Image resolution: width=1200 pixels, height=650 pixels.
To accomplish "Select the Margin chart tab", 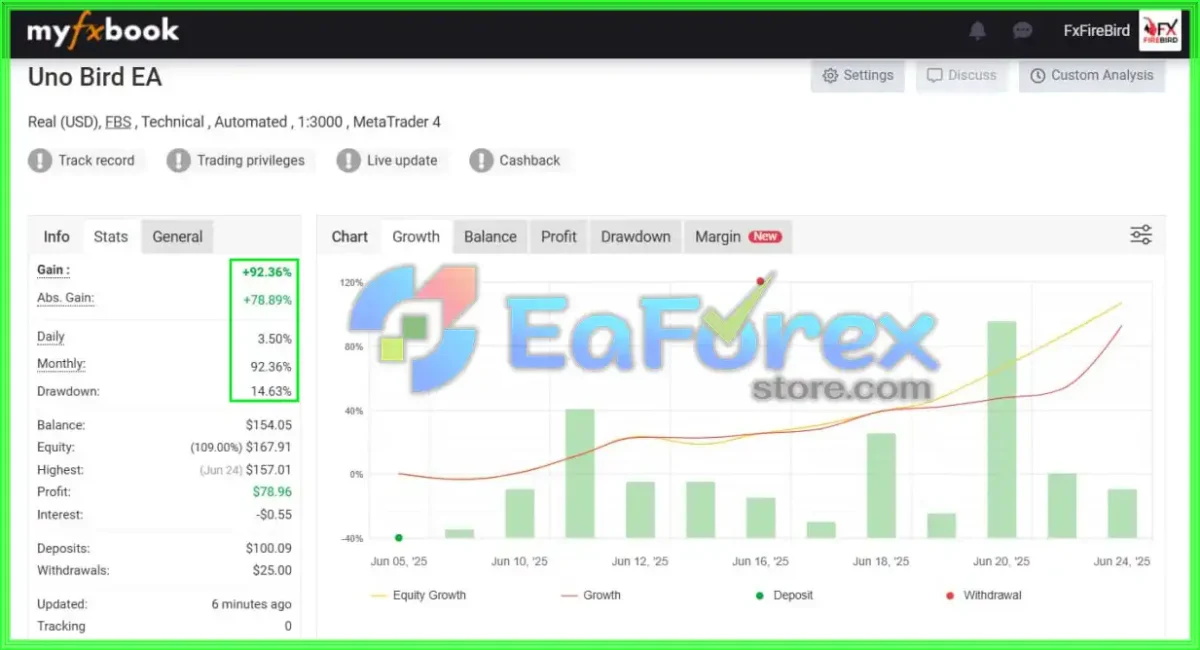I will 738,237.
